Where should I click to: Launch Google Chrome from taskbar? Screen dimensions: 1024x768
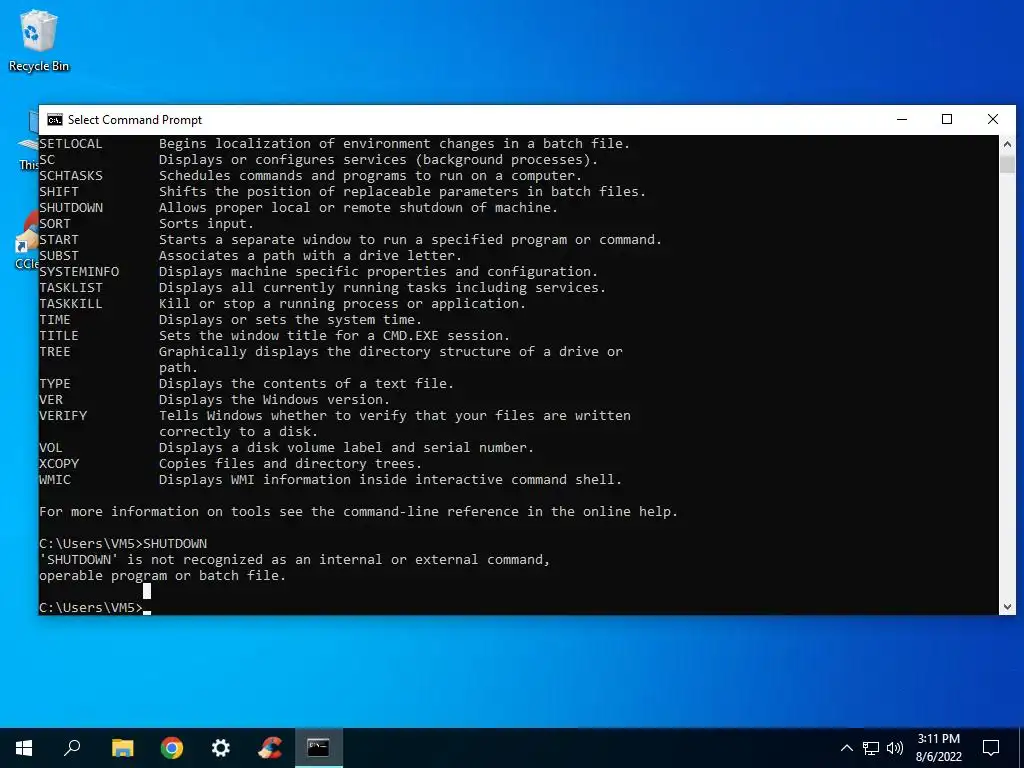[x=172, y=748]
